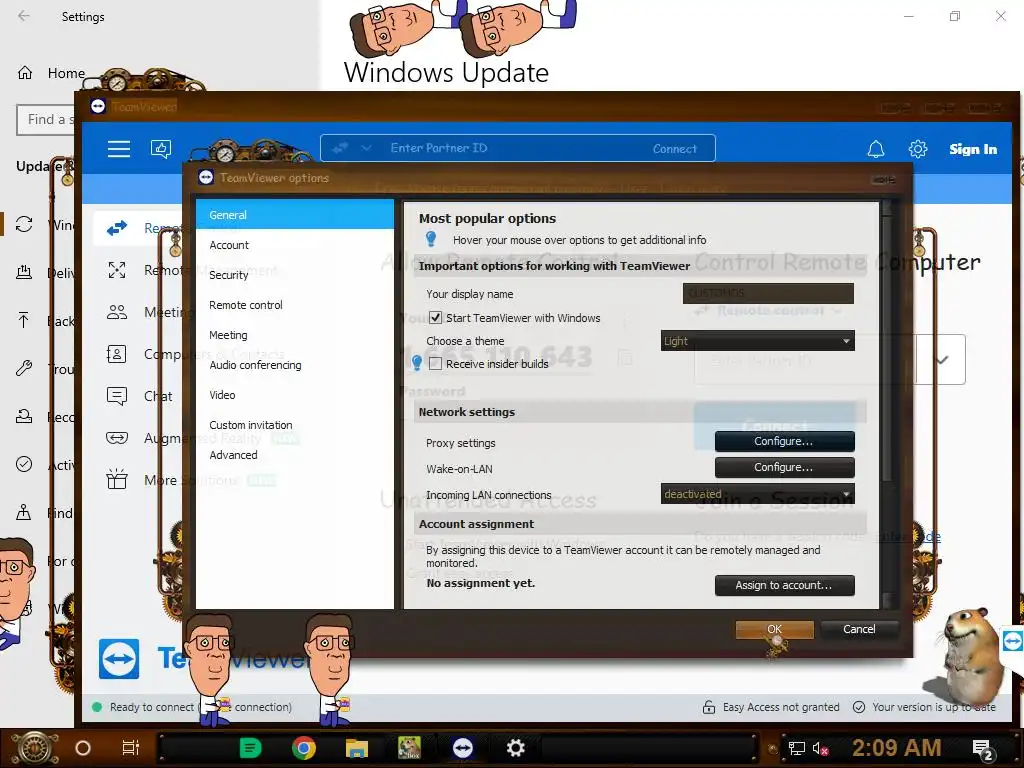Open Chat sidebar icon
The height and width of the screenshot is (768, 1024).
pyautogui.click(x=117, y=396)
